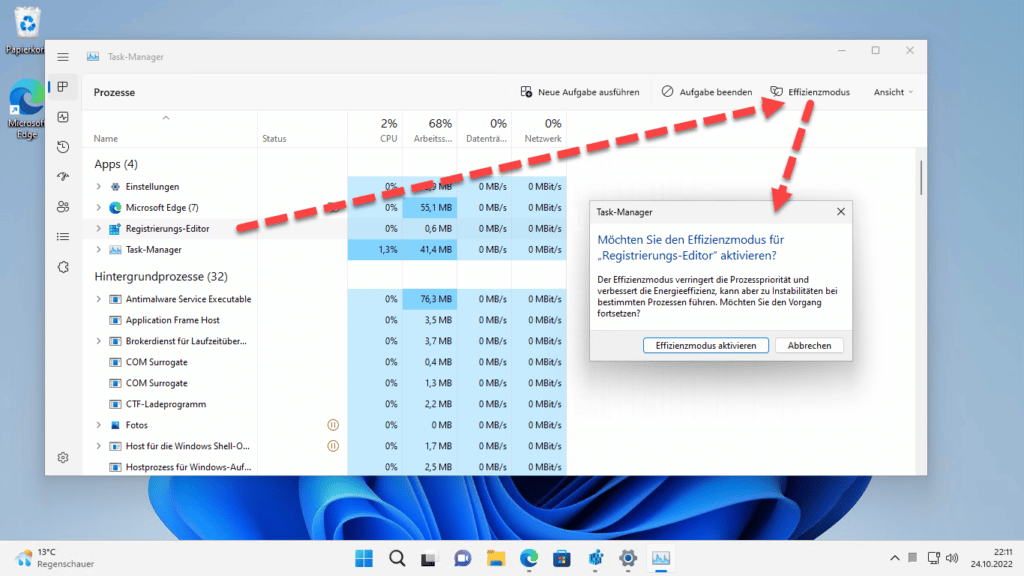Click Neue Aufgabe ausführen button
Viewport: 1024px width, 576px height.
coord(580,92)
